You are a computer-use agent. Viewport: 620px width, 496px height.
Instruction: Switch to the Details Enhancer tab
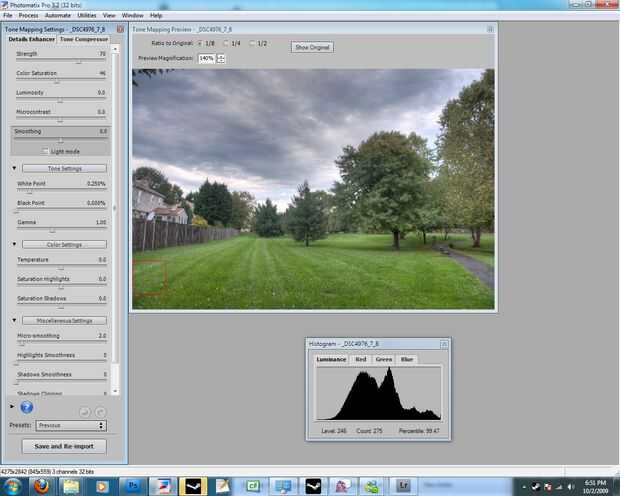(x=32, y=39)
